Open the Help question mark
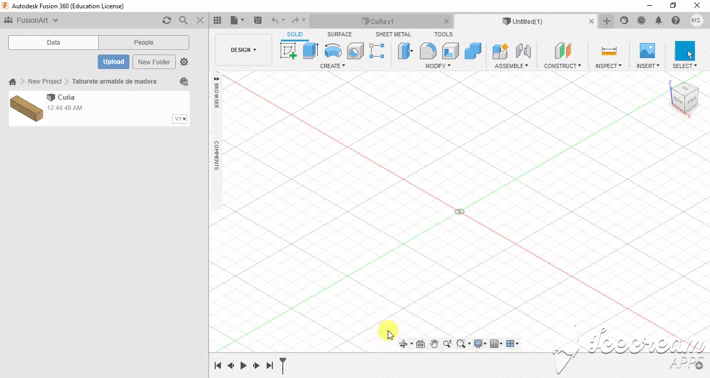 coord(676,20)
